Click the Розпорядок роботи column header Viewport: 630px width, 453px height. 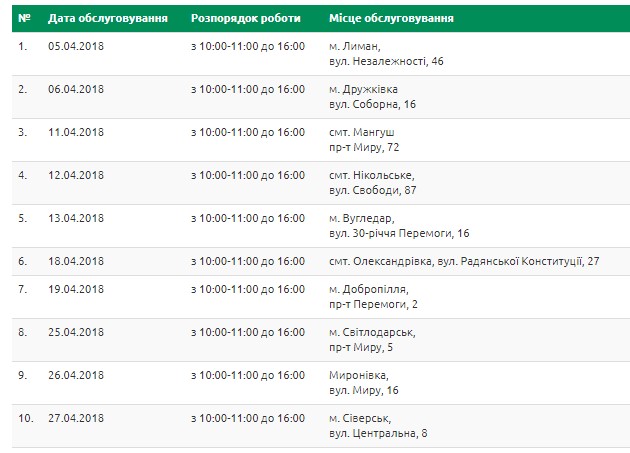(x=245, y=18)
